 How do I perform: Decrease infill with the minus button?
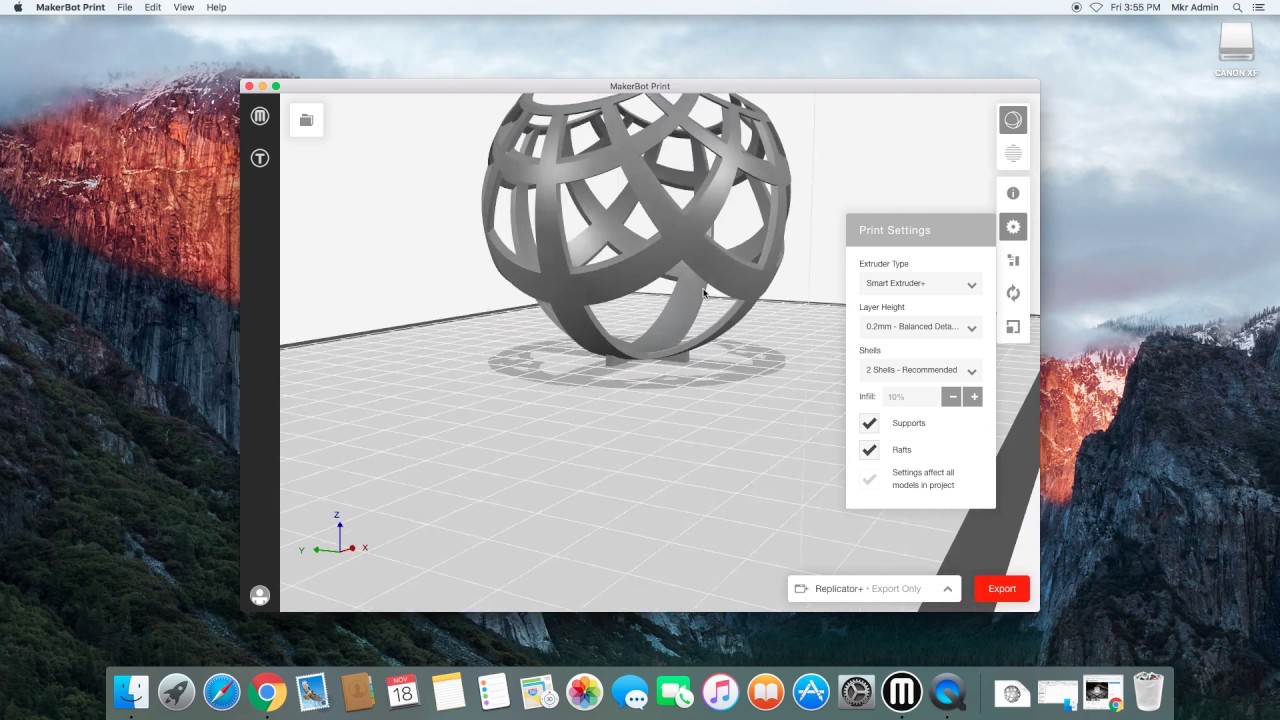click(953, 397)
